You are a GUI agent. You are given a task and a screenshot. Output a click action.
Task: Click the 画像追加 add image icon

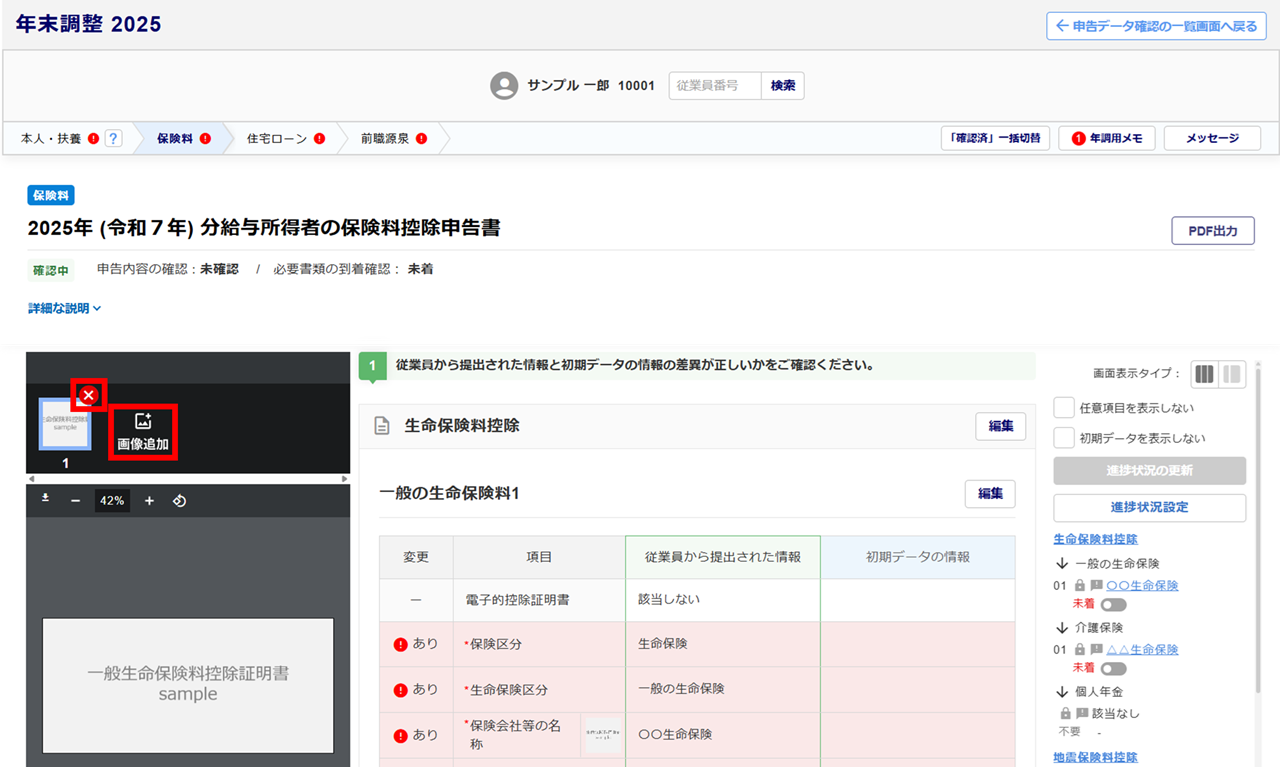coord(142,432)
